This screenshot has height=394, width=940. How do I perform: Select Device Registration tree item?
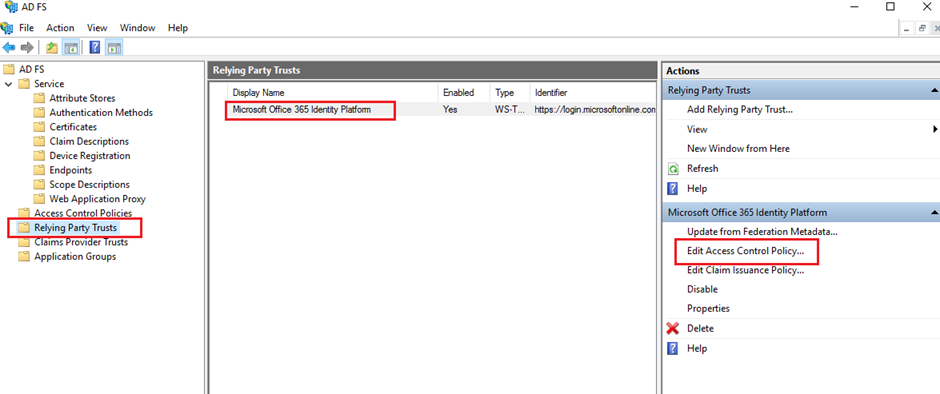click(89, 155)
